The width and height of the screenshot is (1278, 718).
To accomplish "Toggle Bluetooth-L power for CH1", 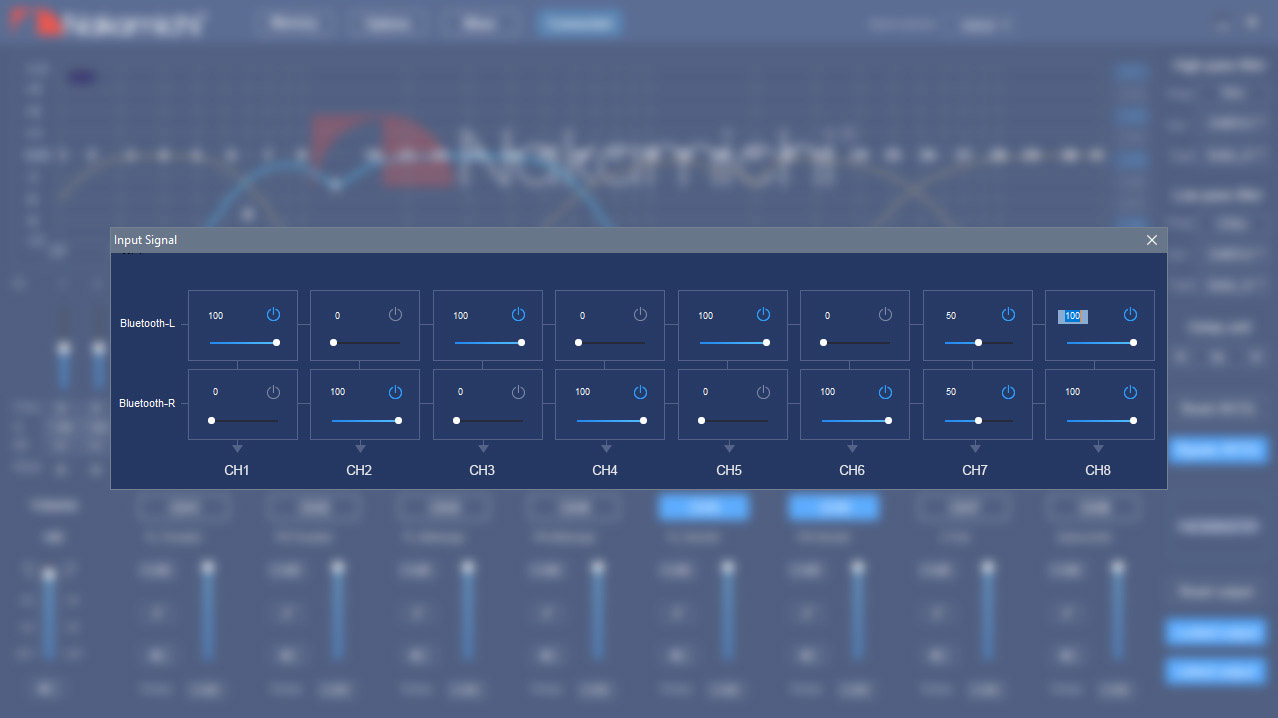I will click(273, 314).
